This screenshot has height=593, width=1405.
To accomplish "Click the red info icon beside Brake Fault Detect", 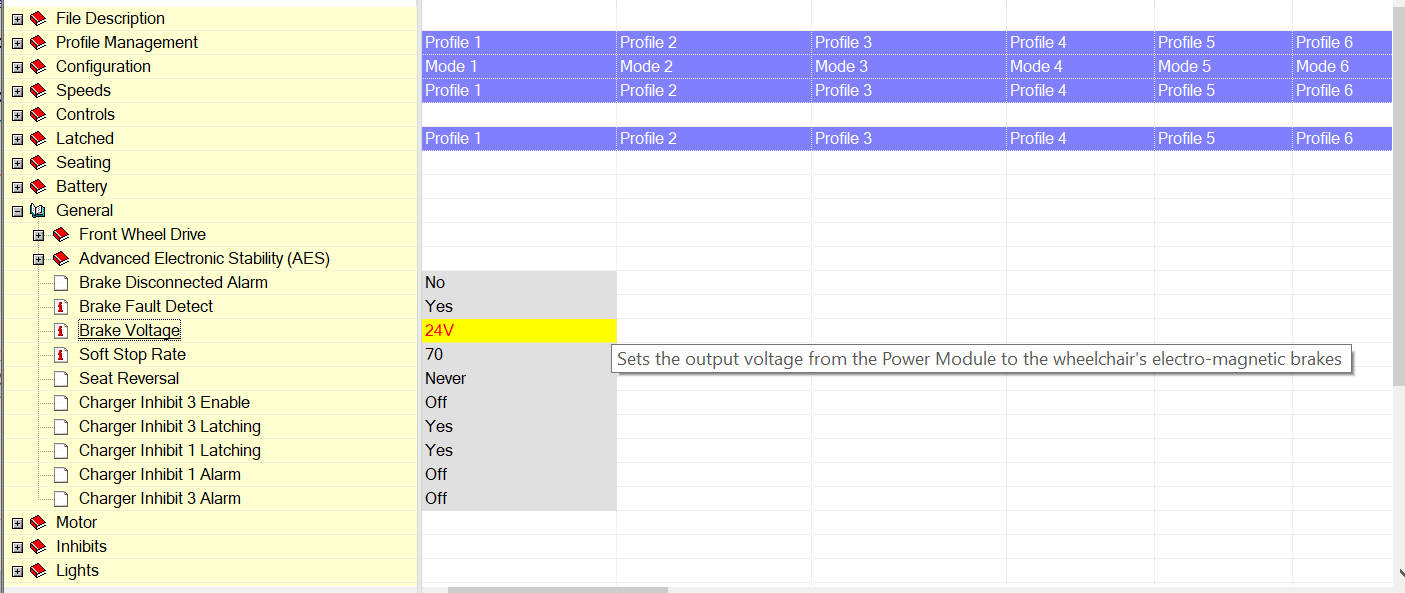I will [61, 307].
